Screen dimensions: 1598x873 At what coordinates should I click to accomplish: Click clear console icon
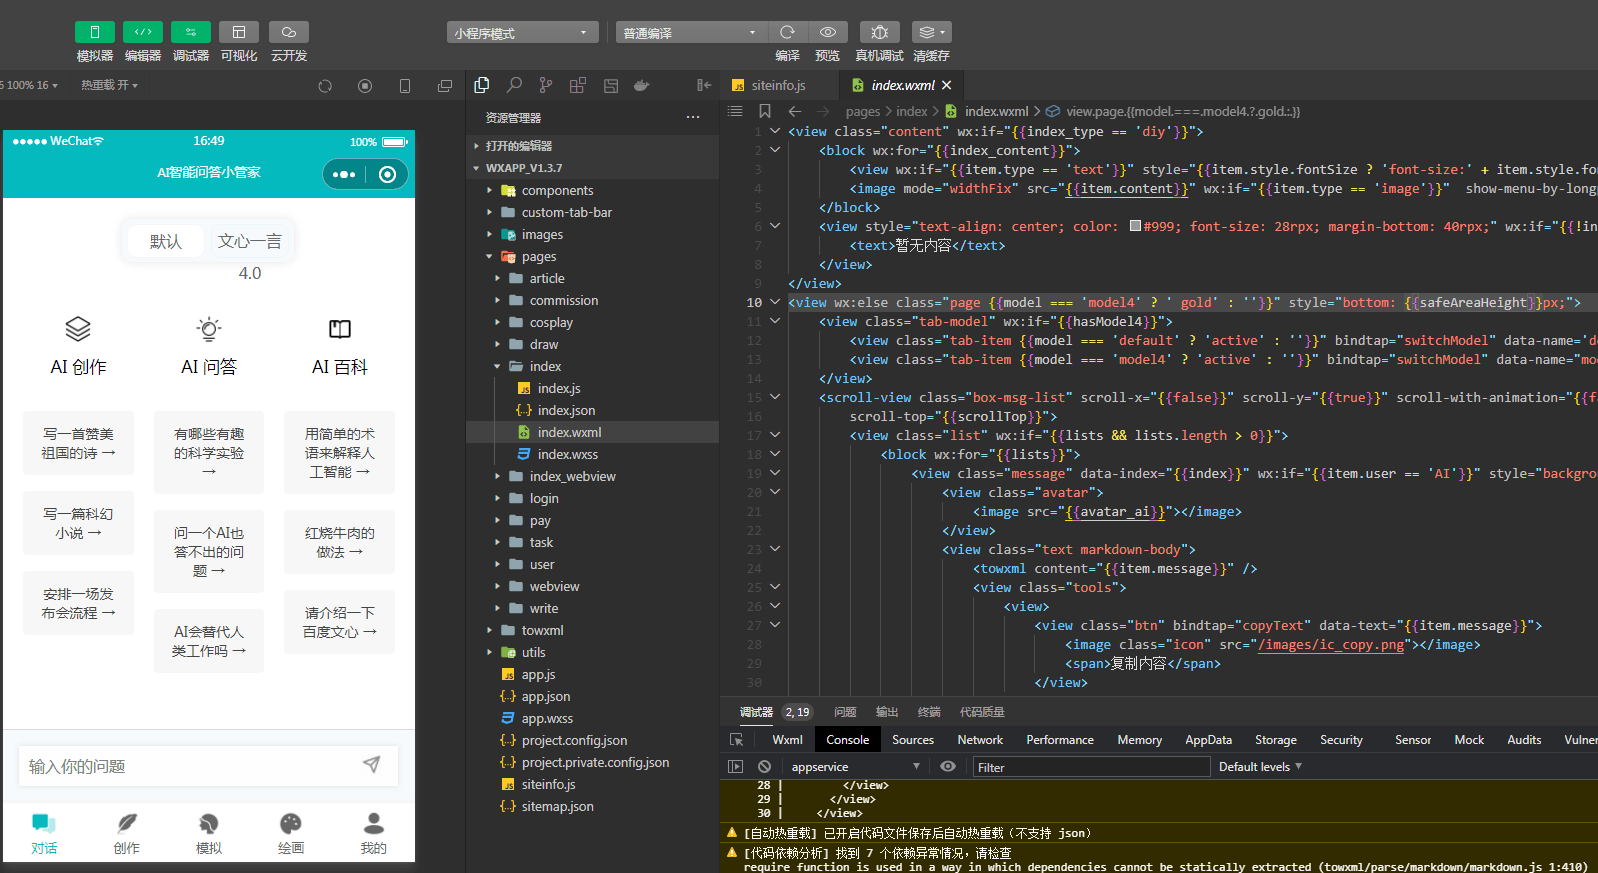(765, 767)
